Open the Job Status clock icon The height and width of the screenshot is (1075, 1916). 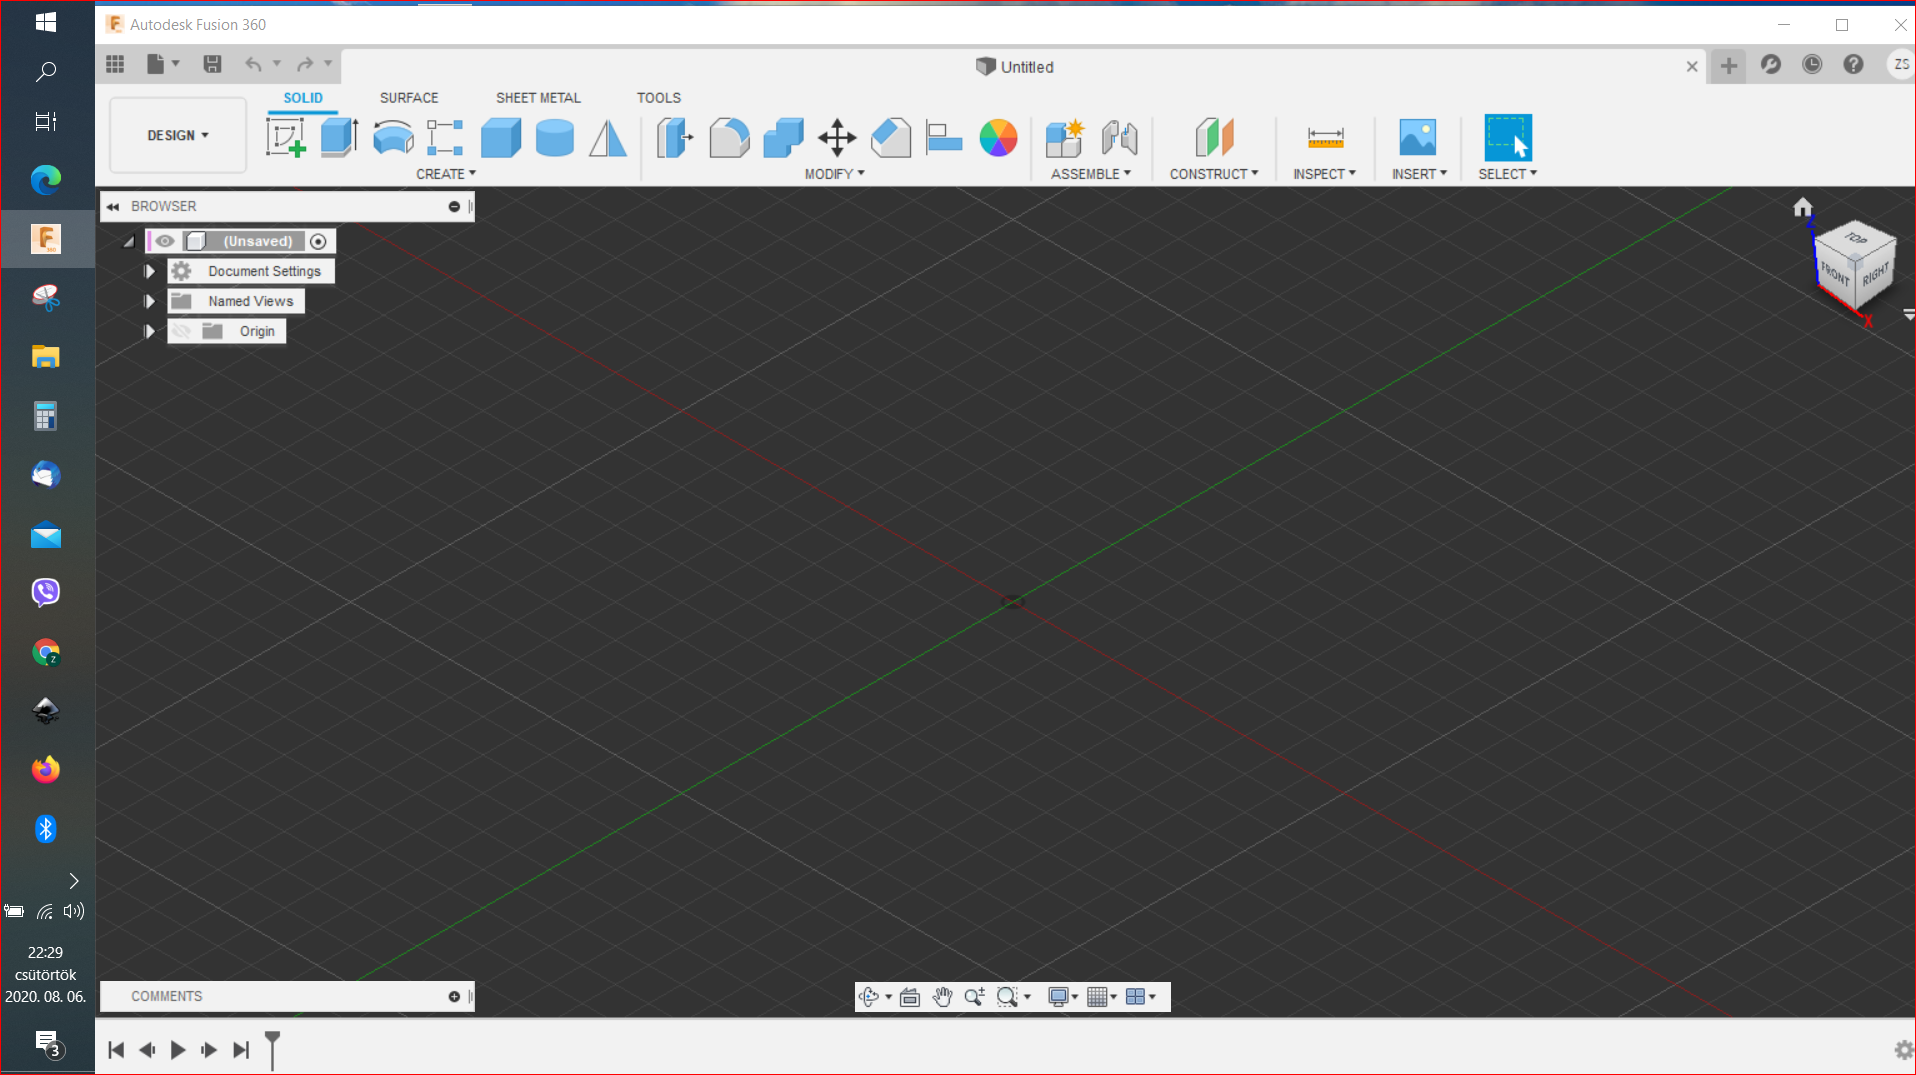(1812, 64)
